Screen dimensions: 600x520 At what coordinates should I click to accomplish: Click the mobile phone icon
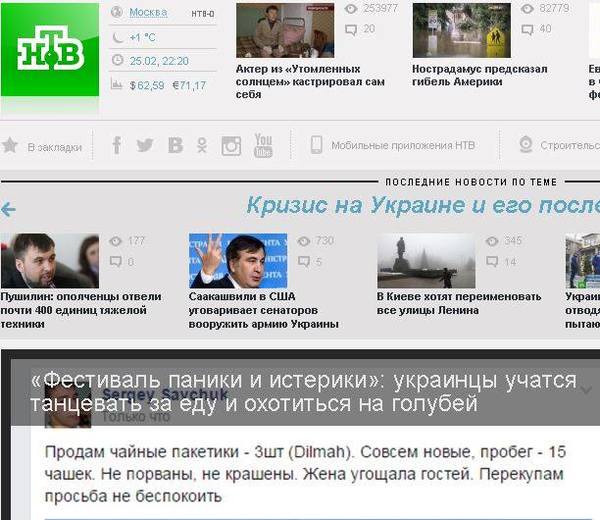(x=316, y=145)
